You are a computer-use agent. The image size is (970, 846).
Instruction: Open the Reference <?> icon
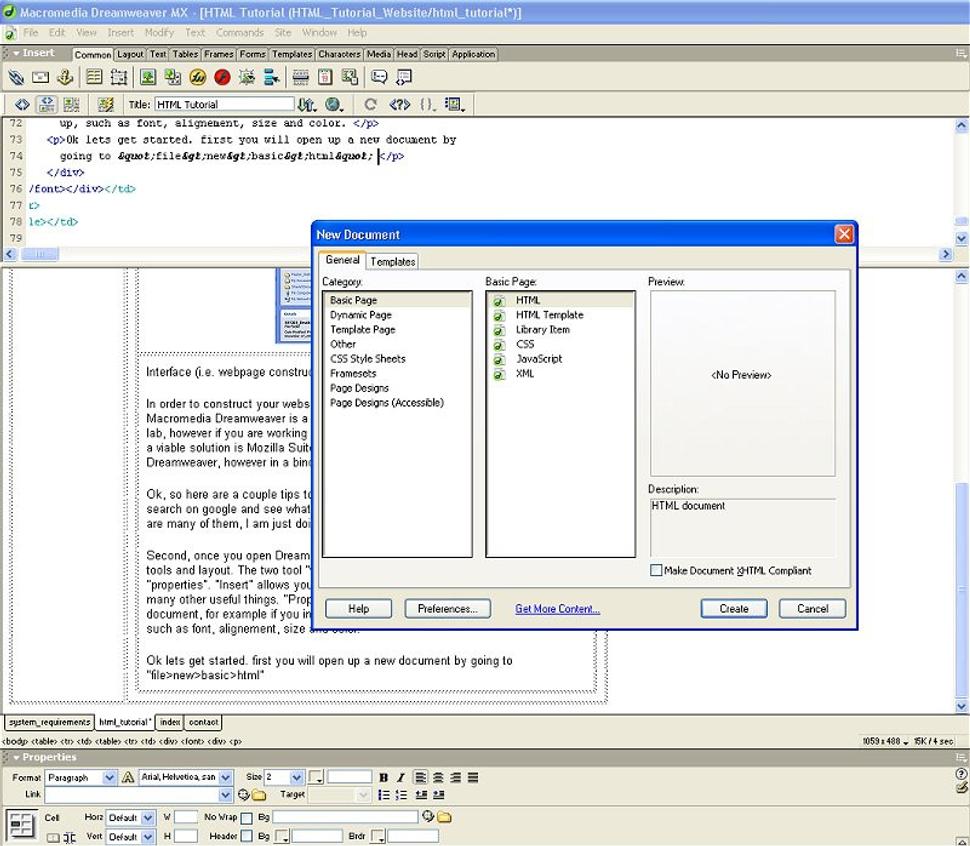click(x=400, y=104)
